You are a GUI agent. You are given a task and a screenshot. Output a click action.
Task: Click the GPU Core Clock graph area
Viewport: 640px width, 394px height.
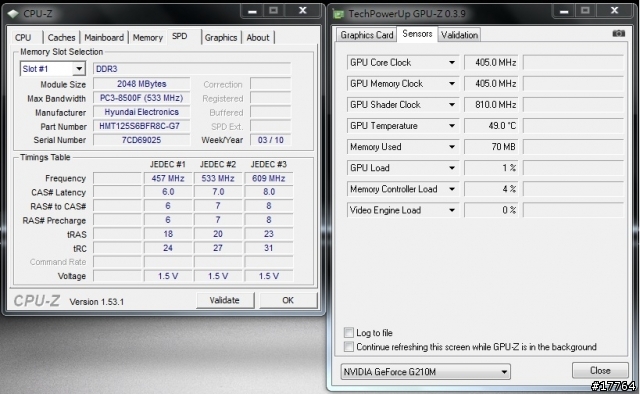point(573,62)
